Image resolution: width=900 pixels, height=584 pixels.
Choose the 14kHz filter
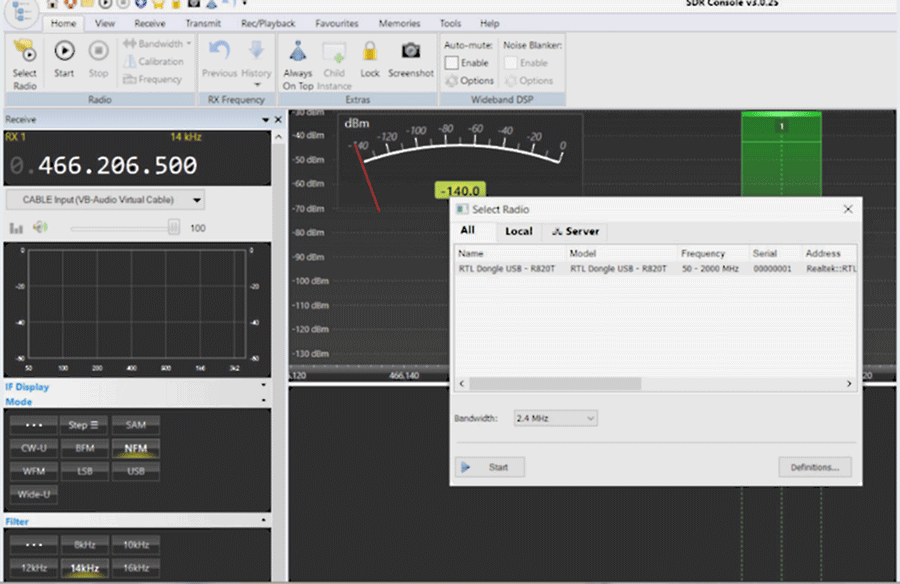tap(84, 568)
